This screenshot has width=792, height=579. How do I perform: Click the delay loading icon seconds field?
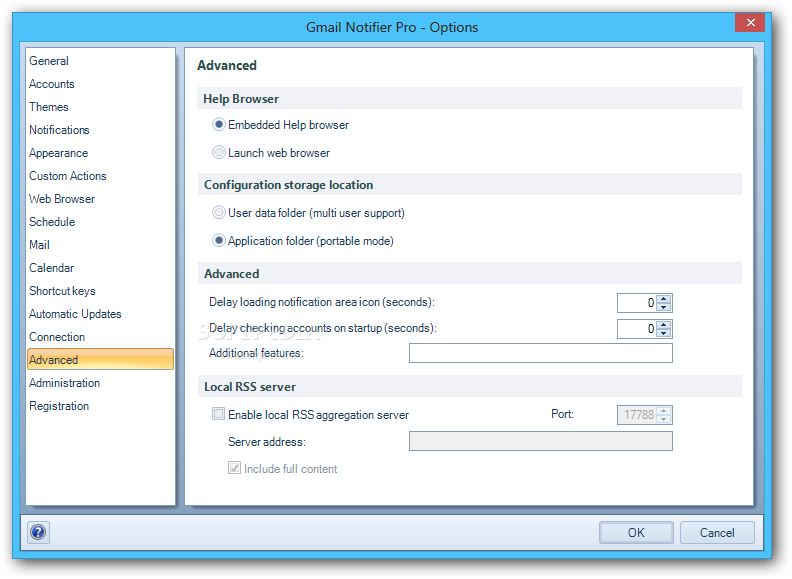click(637, 303)
